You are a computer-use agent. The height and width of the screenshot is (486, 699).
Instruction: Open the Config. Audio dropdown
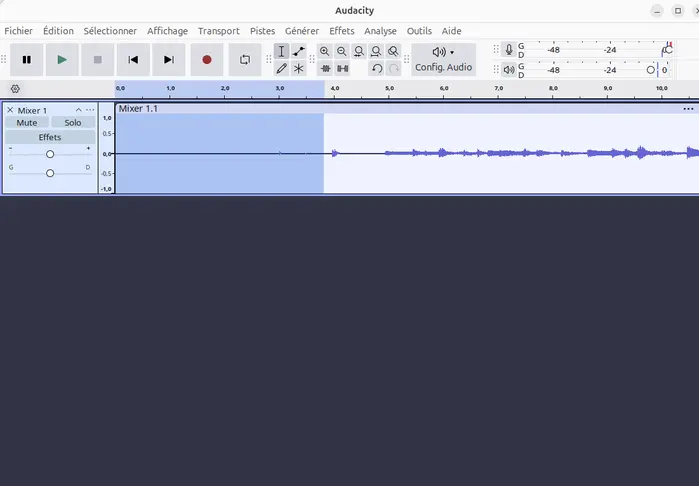tap(444, 59)
